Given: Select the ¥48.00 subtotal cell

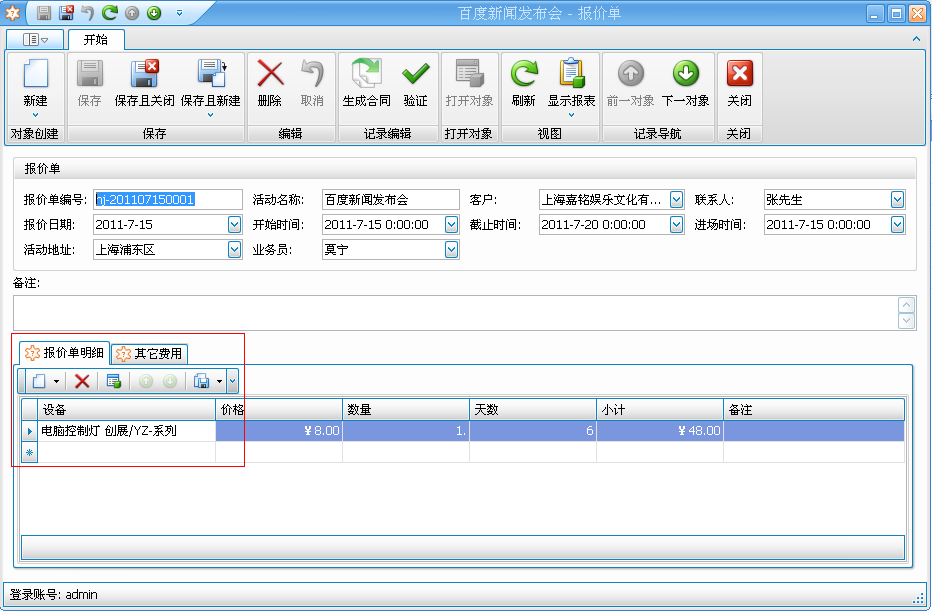Looking at the screenshot, I should click(x=660, y=431).
